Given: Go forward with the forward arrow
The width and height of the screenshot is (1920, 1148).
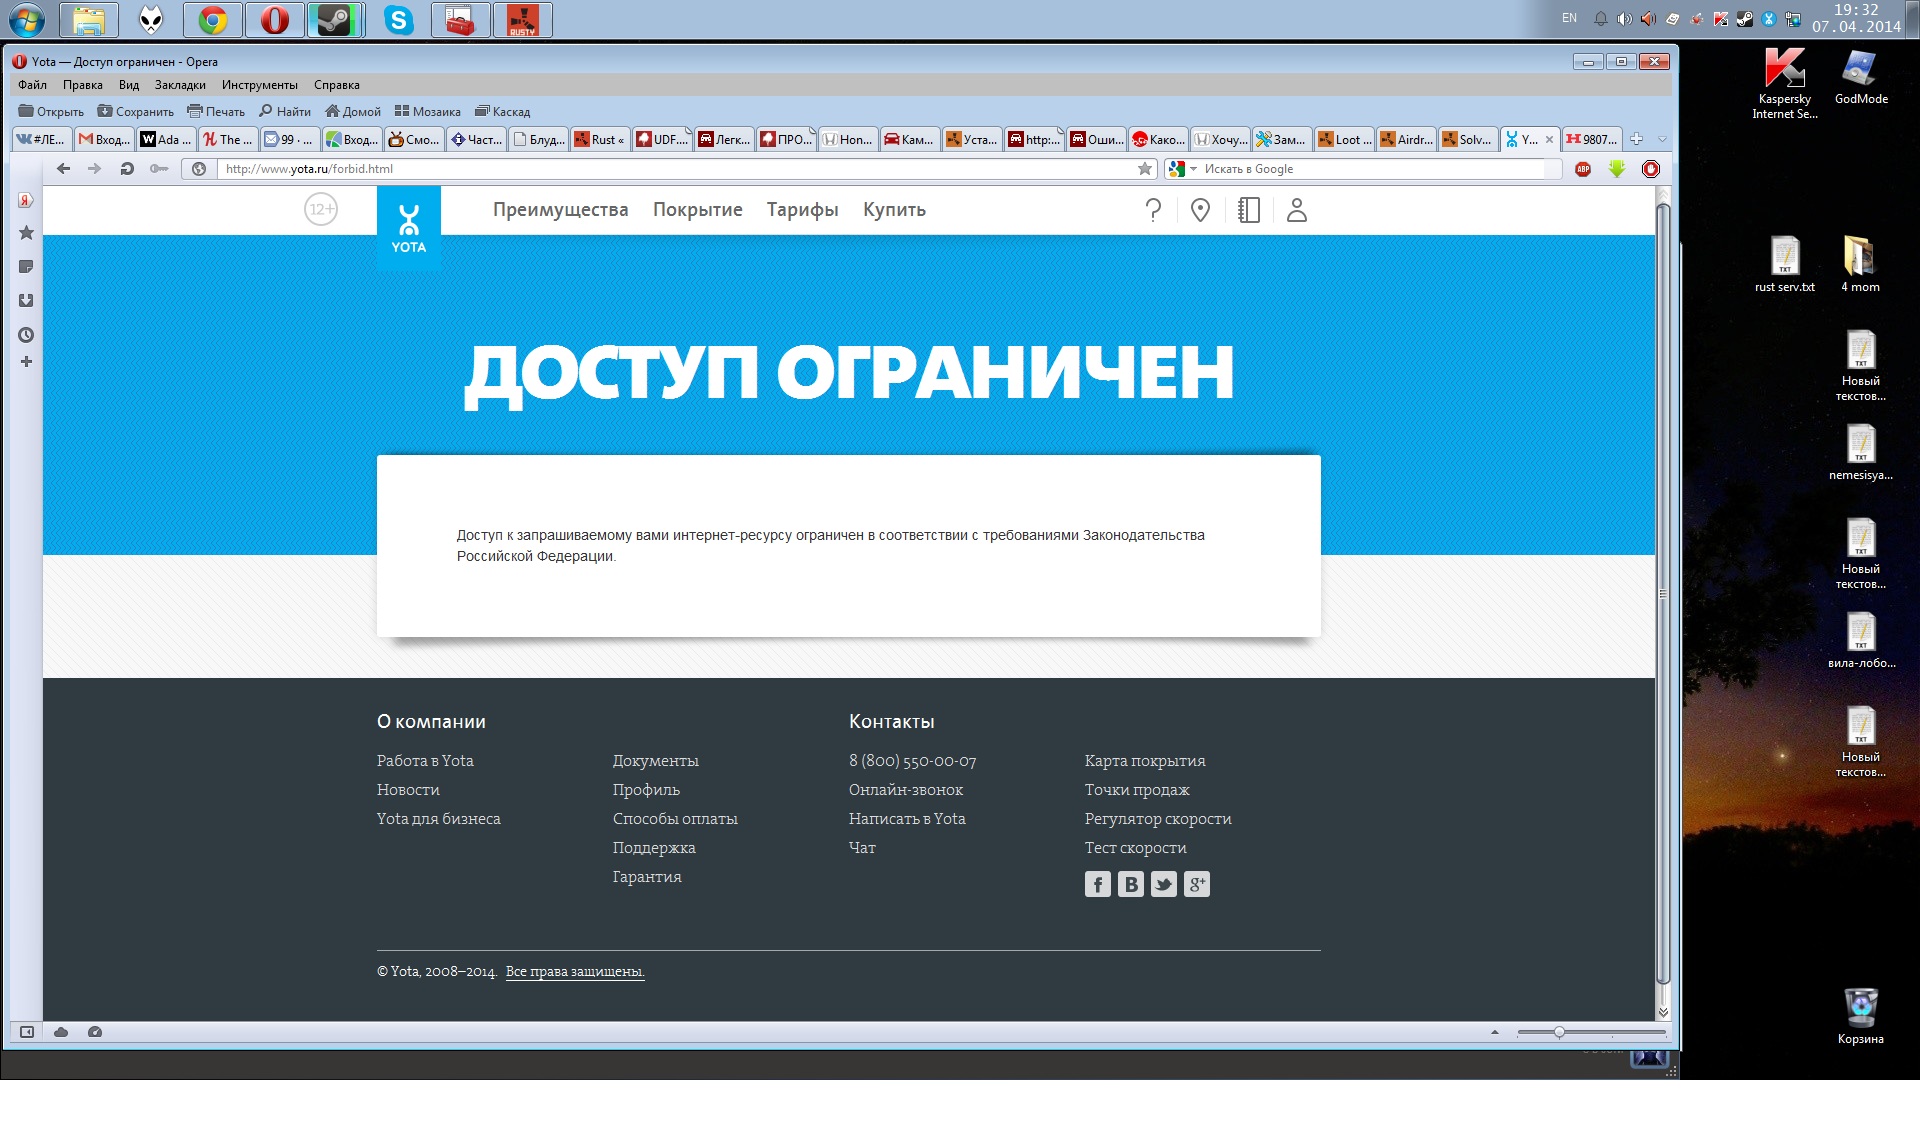Looking at the screenshot, I should tap(95, 169).
